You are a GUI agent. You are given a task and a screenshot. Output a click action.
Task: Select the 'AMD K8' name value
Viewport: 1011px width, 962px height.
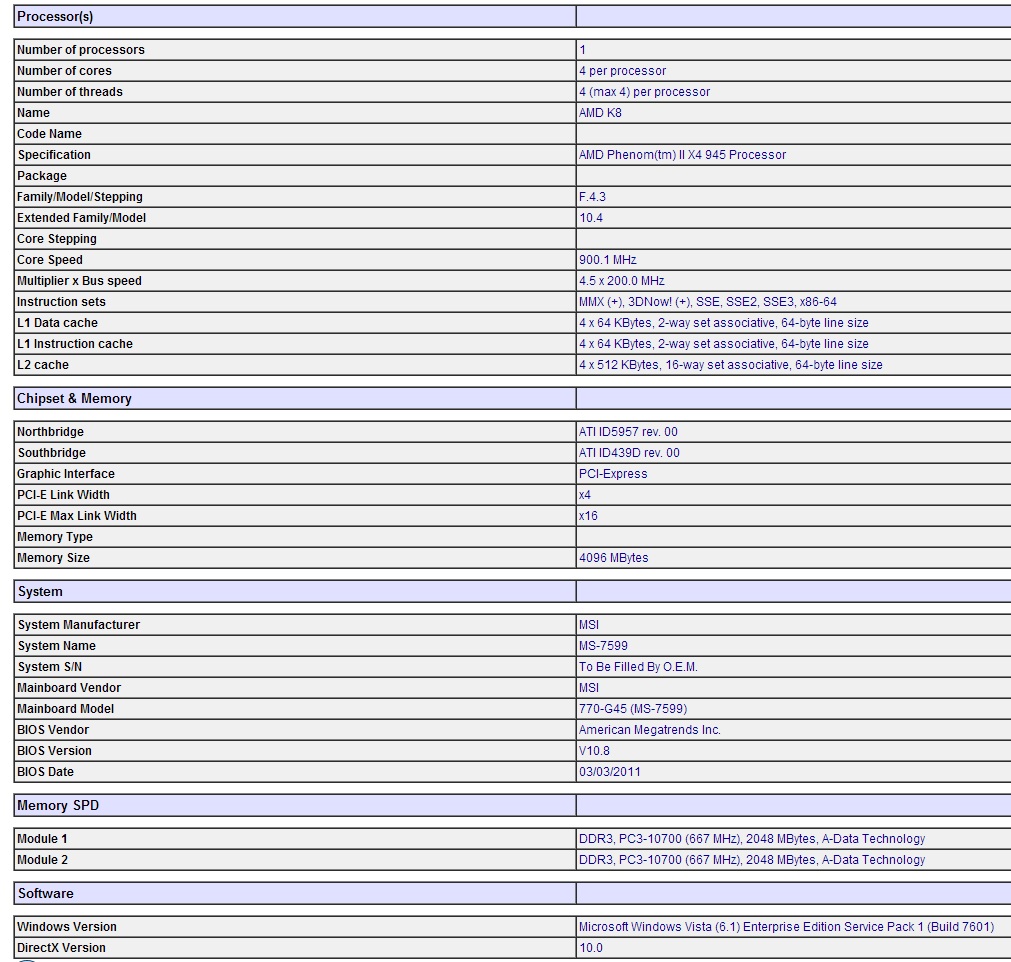pyautogui.click(x=600, y=113)
